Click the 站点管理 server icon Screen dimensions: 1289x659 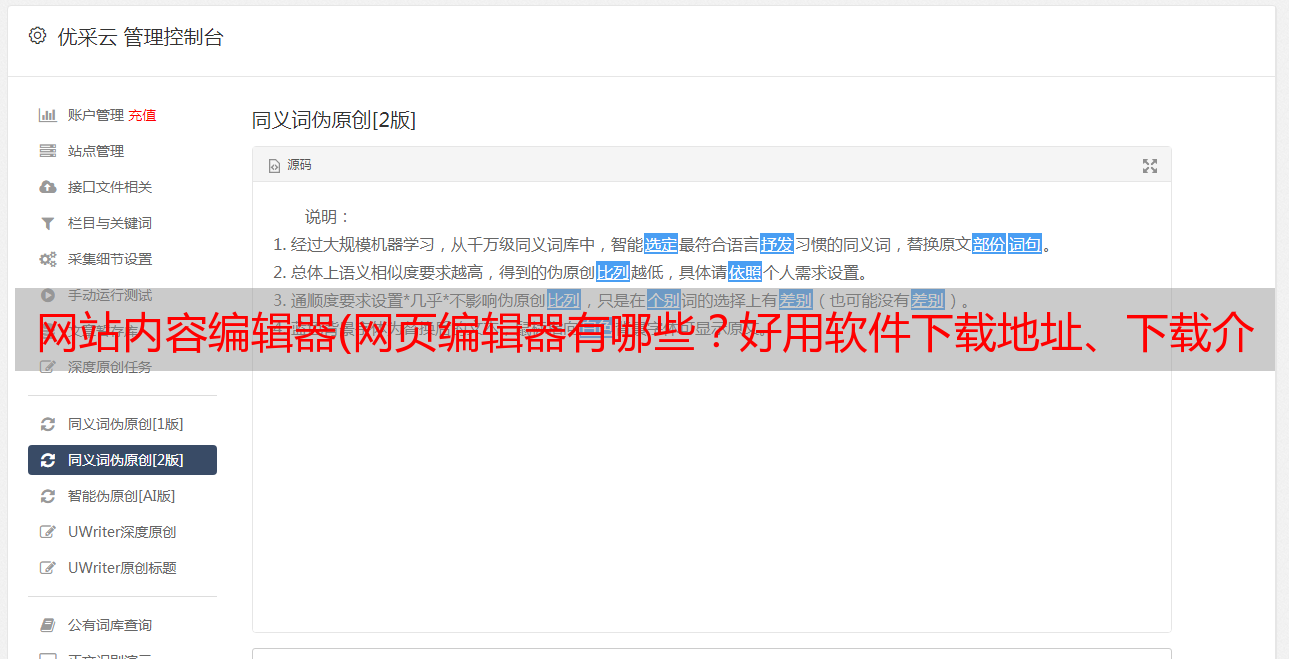tap(47, 151)
